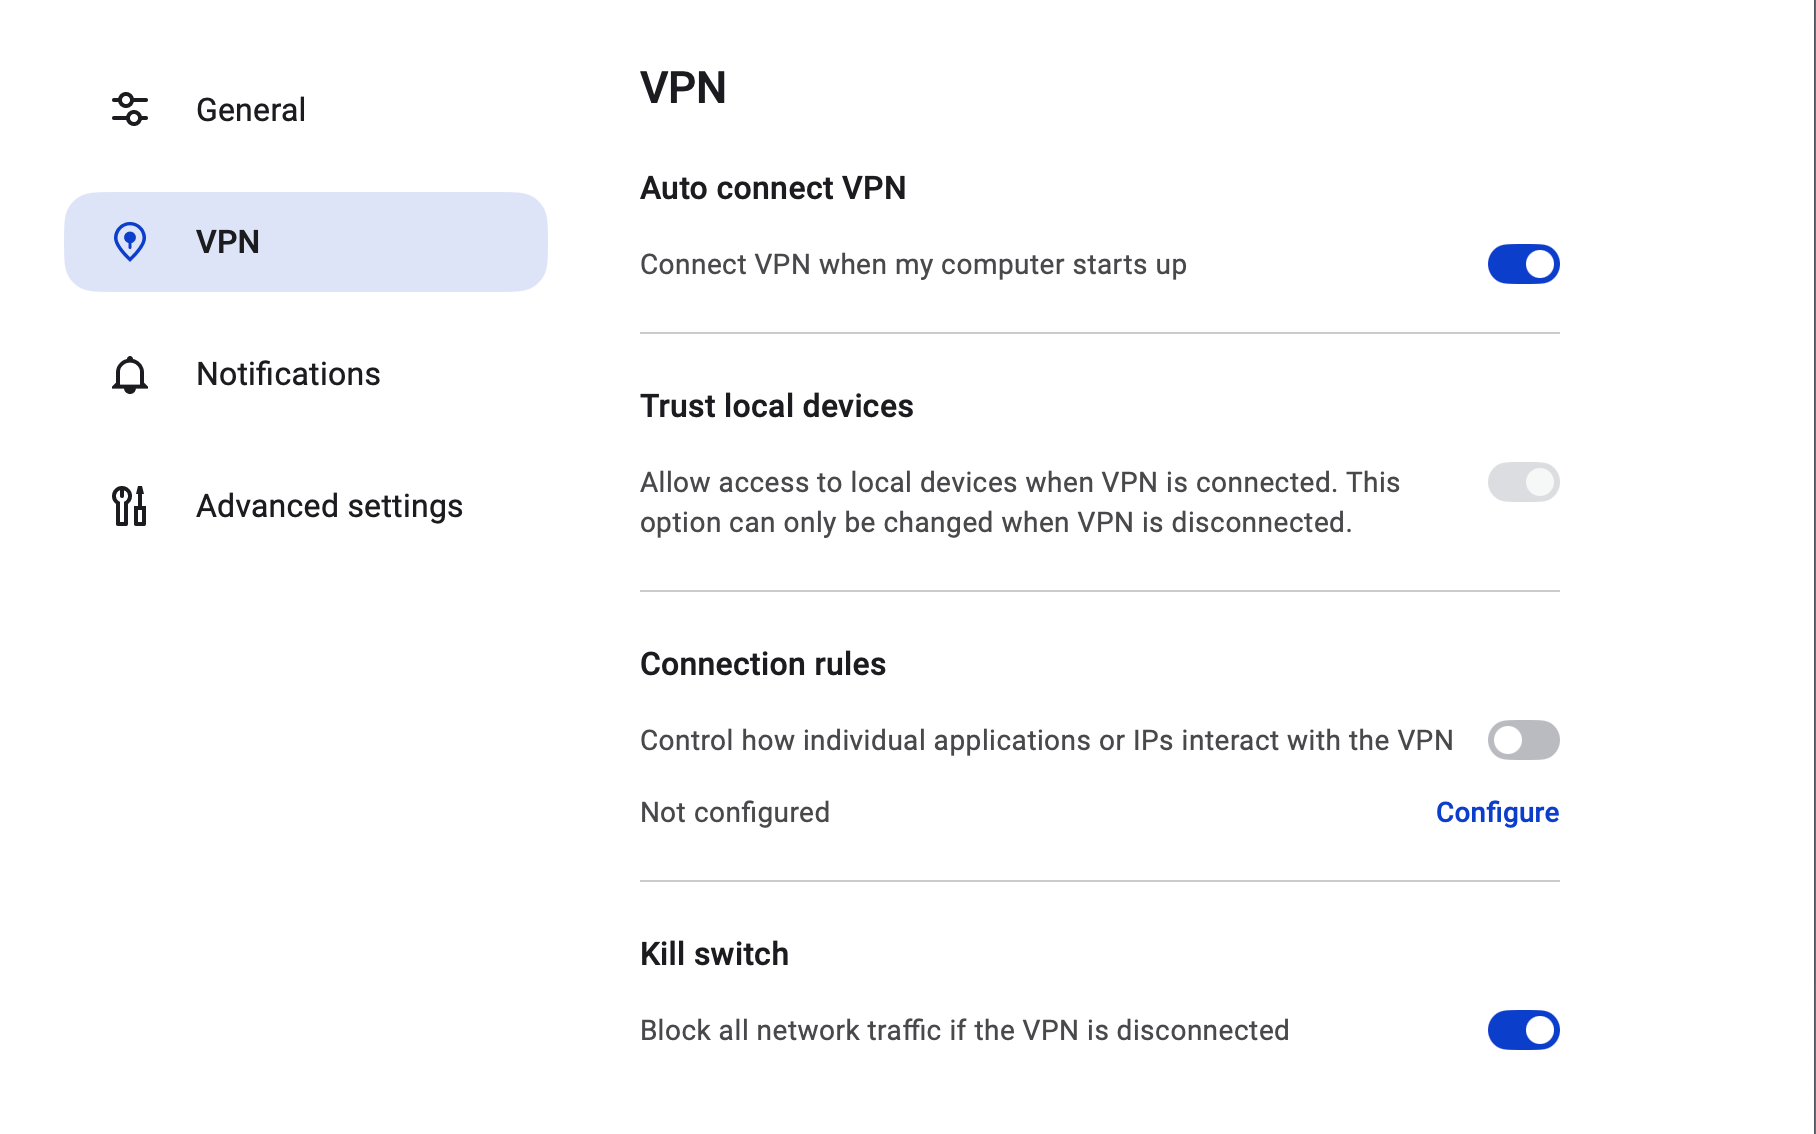Open Configure for connection rules
This screenshot has height=1134, width=1816.
(x=1497, y=812)
